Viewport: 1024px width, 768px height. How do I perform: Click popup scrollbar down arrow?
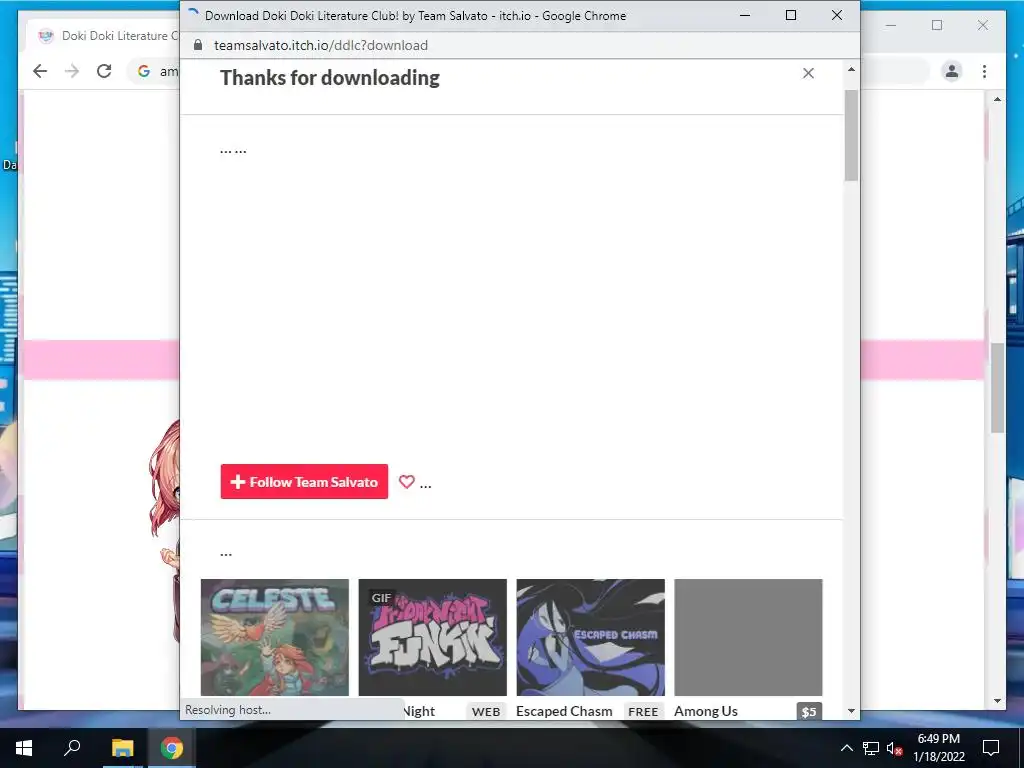tap(851, 711)
